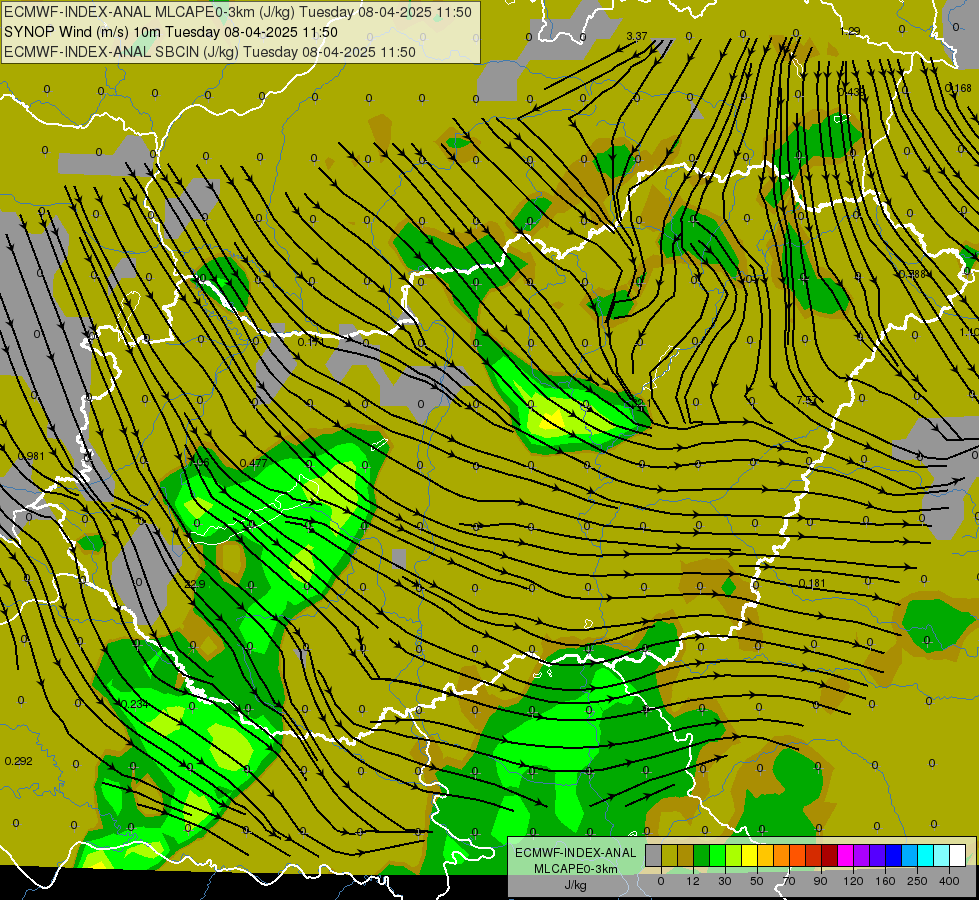The width and height of the screenshot is (979, 900).
Task: Pick the pure blue legend swatch
Action: pos(894,855)
